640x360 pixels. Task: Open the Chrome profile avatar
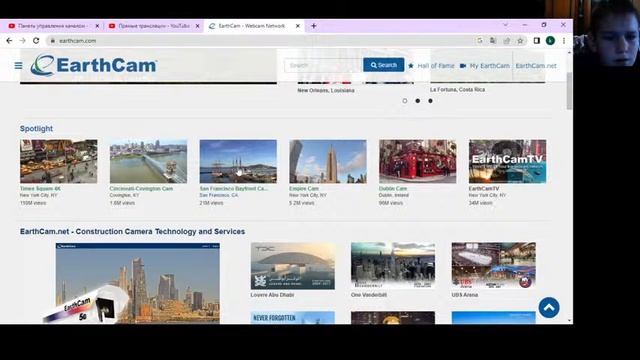tap(550, 41)
